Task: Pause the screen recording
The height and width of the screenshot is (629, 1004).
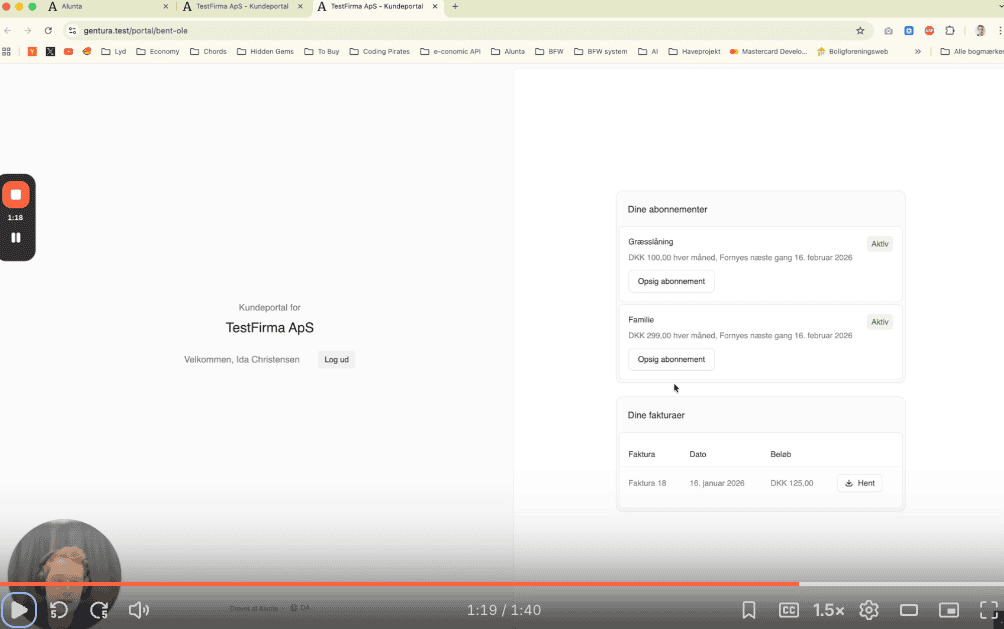Action: (16, 238)
